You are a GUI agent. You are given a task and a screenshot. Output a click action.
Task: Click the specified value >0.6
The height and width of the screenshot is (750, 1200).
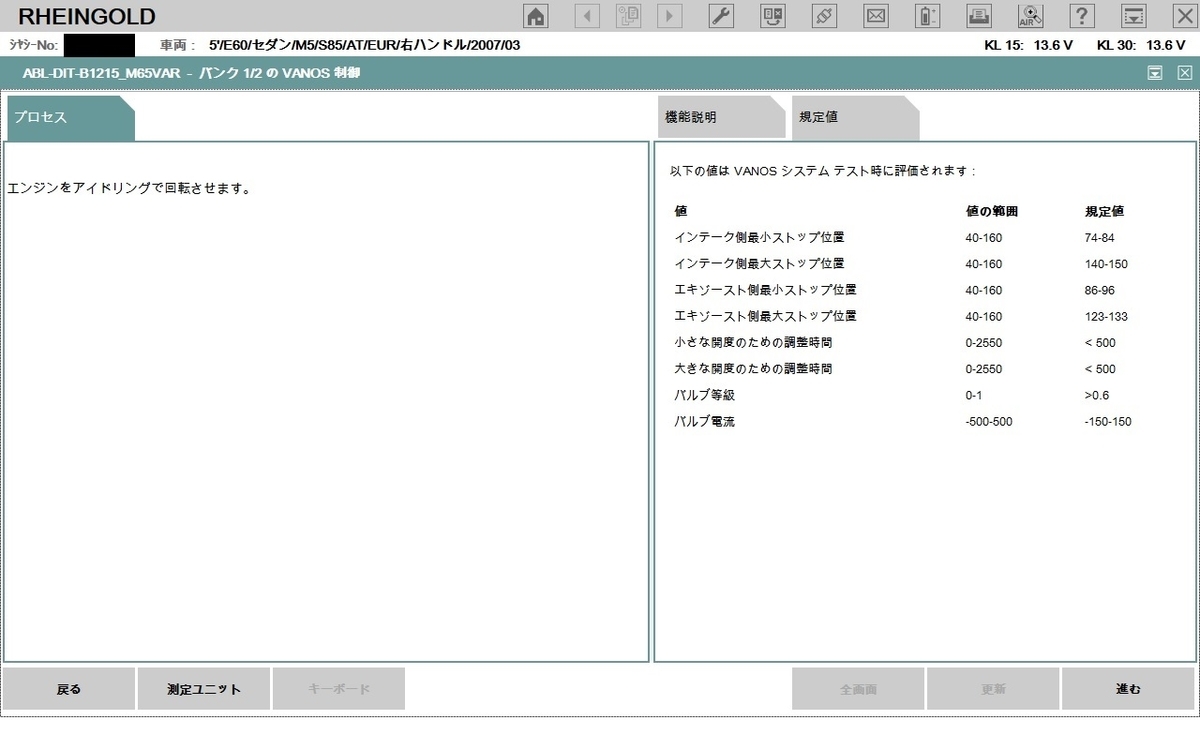click(1097, 395)
